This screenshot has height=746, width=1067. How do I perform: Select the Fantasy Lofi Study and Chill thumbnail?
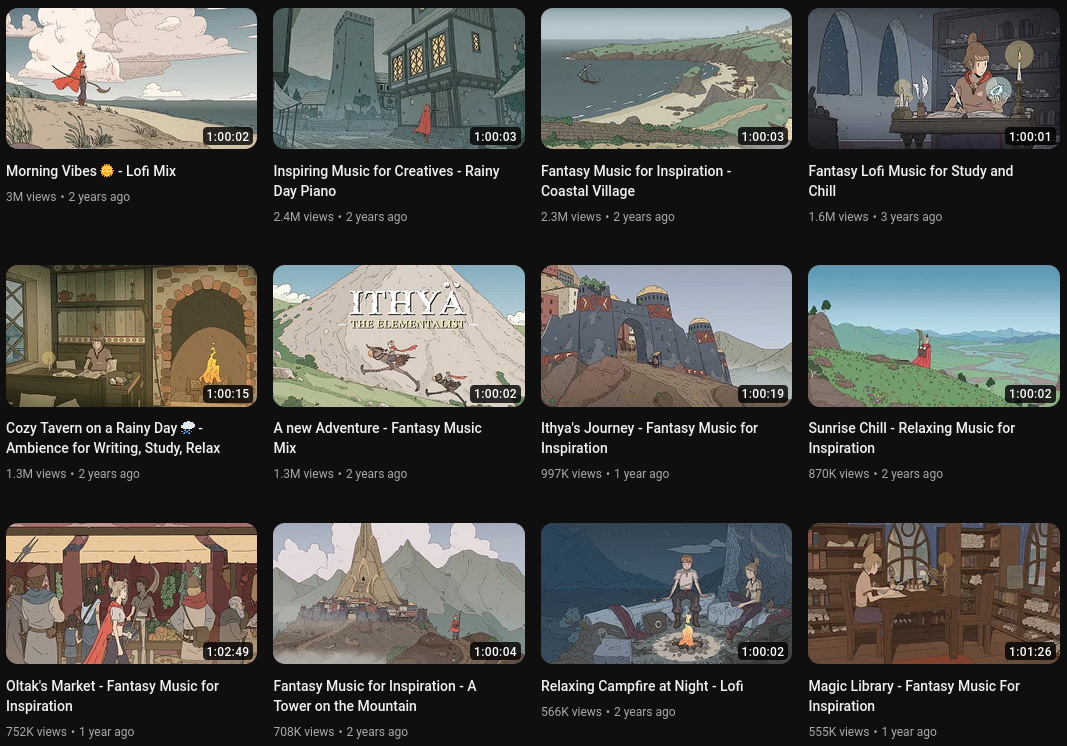click(x=933, y=78)
